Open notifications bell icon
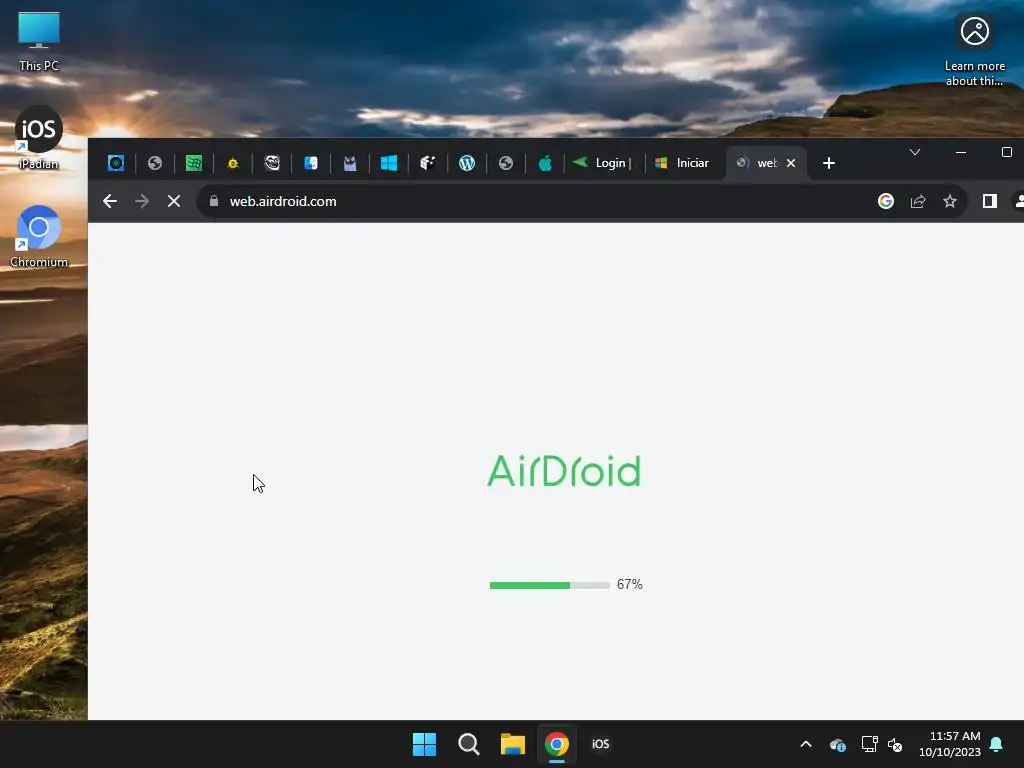 pyautogui.click(x=997, y=744)
